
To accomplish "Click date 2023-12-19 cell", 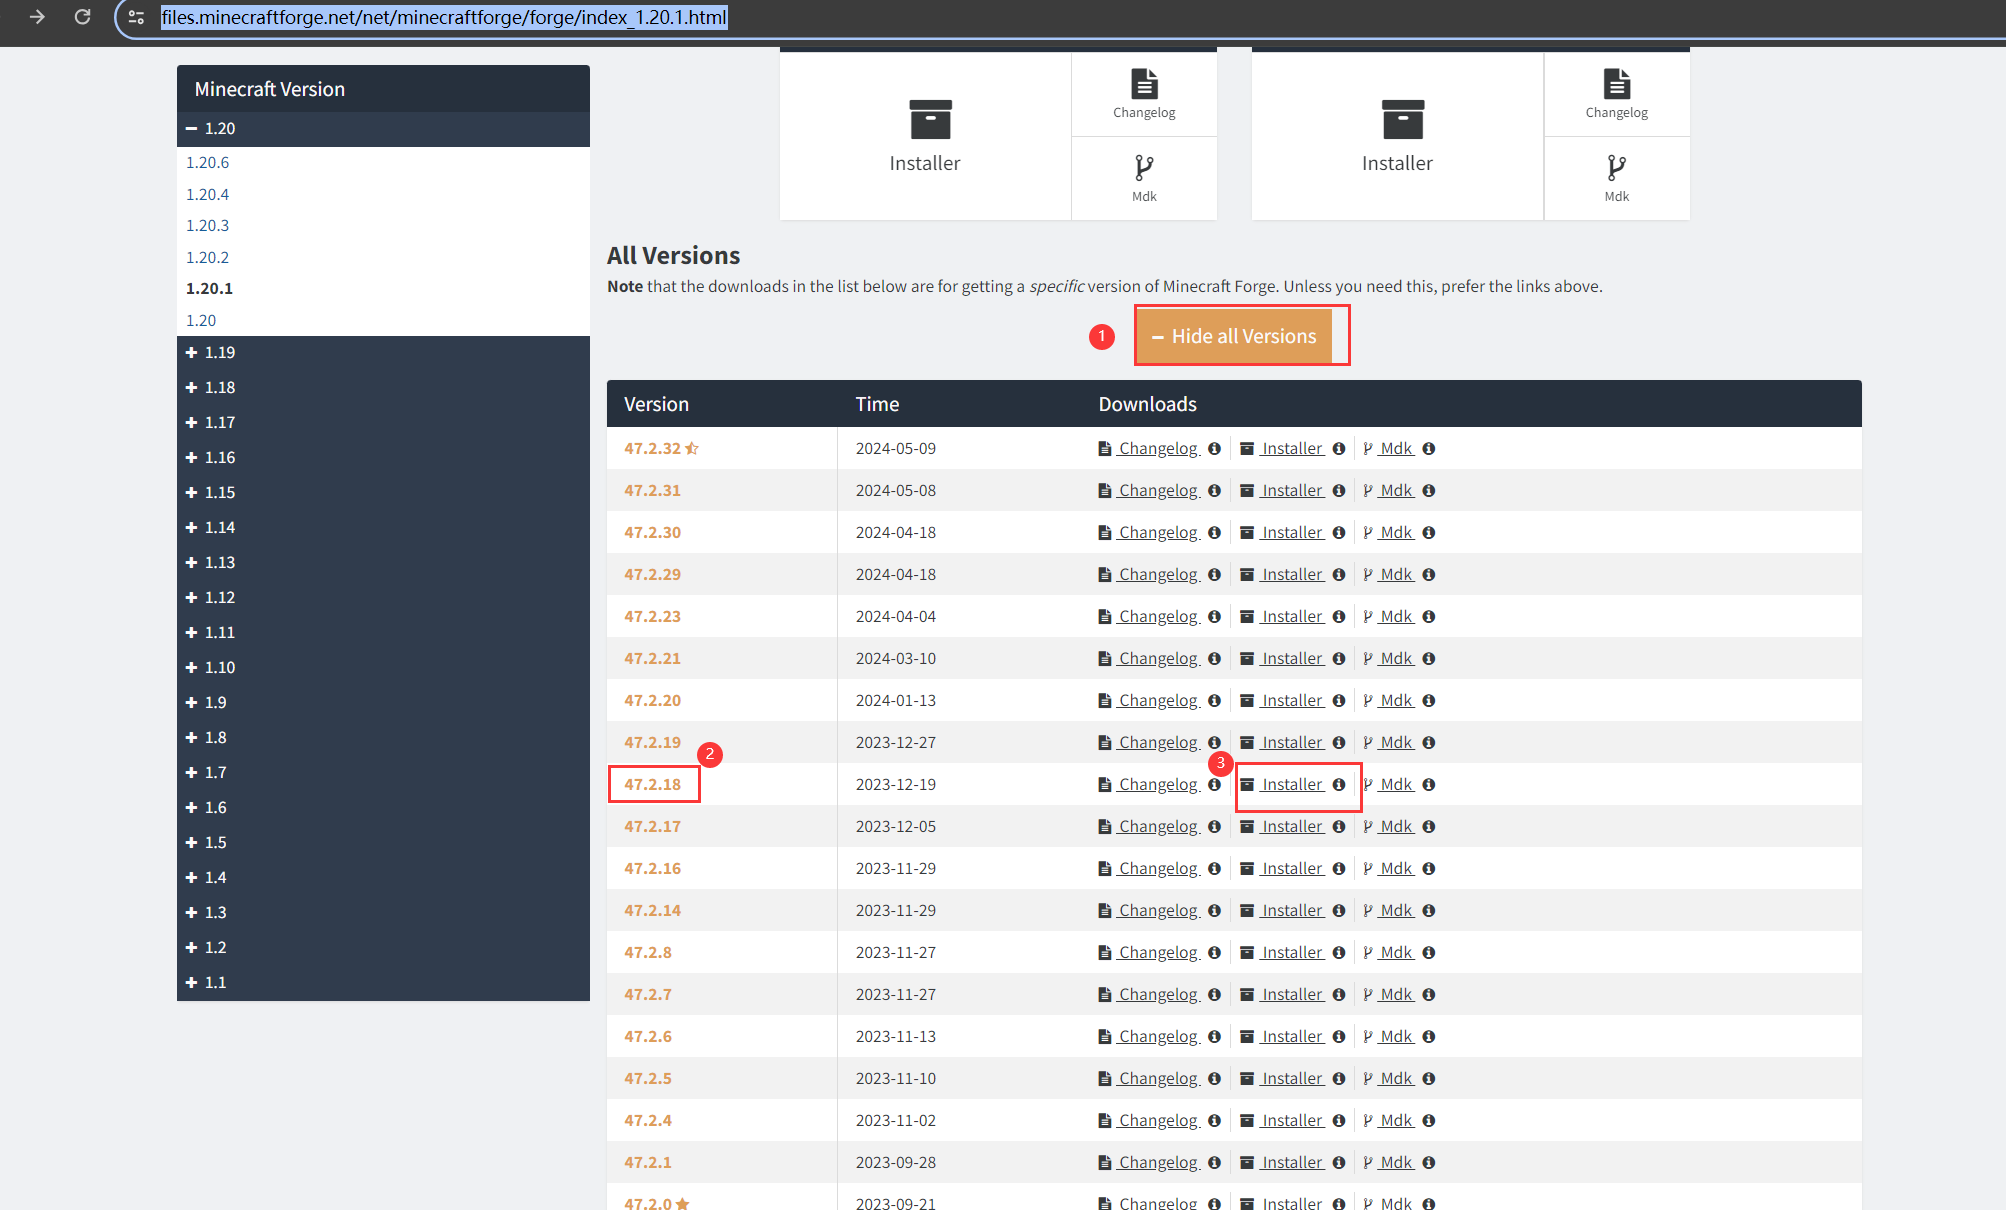I will coord(895,785).
